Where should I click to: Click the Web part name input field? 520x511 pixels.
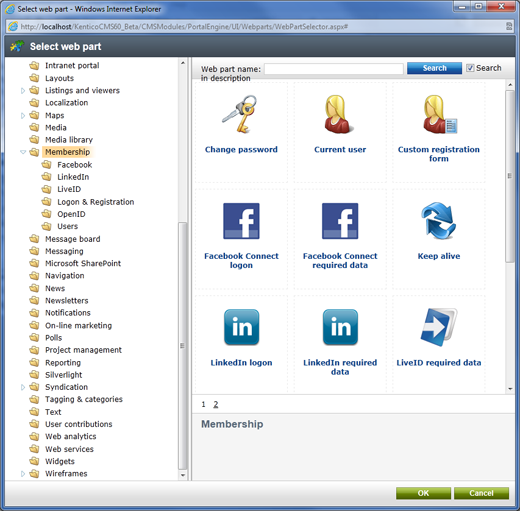tap(334, 69)
